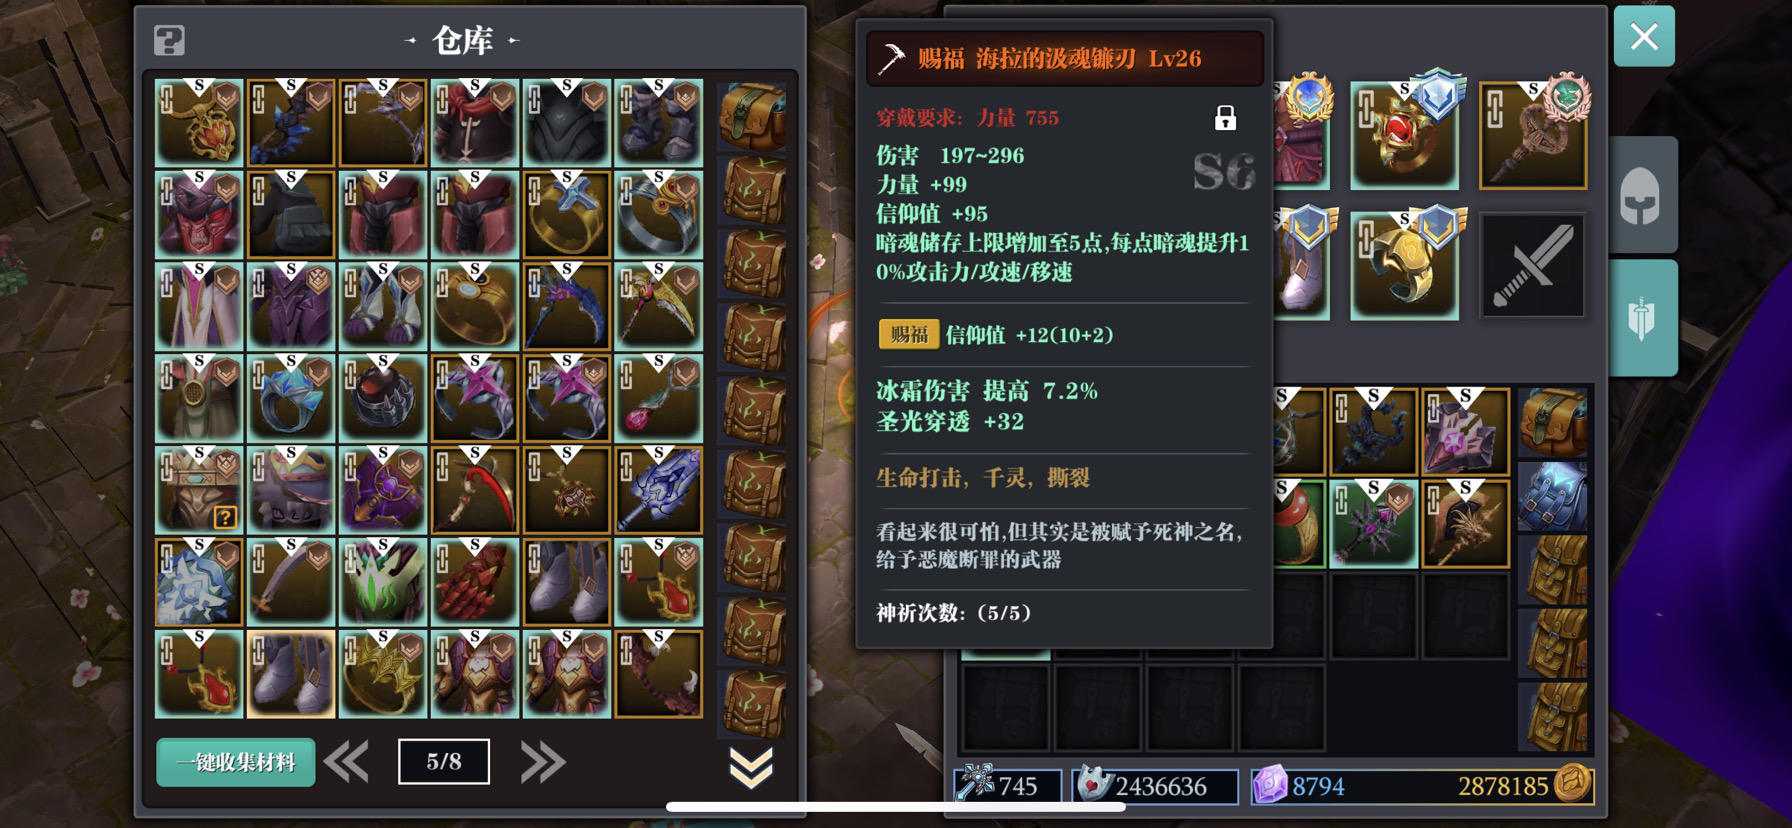This screenshot has width=1792, height=828.
Task: Open the helmet equipment tab
Action: (x=1641, y=195)
